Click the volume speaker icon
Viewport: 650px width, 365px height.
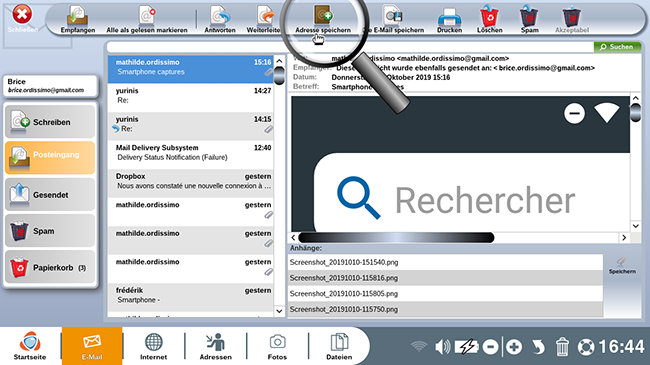442,347
